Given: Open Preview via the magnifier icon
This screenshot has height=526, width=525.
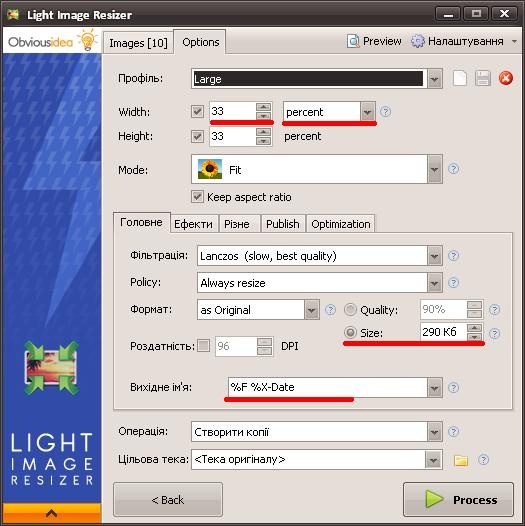Looking at the screenshot, I should [x=353, y=41].
